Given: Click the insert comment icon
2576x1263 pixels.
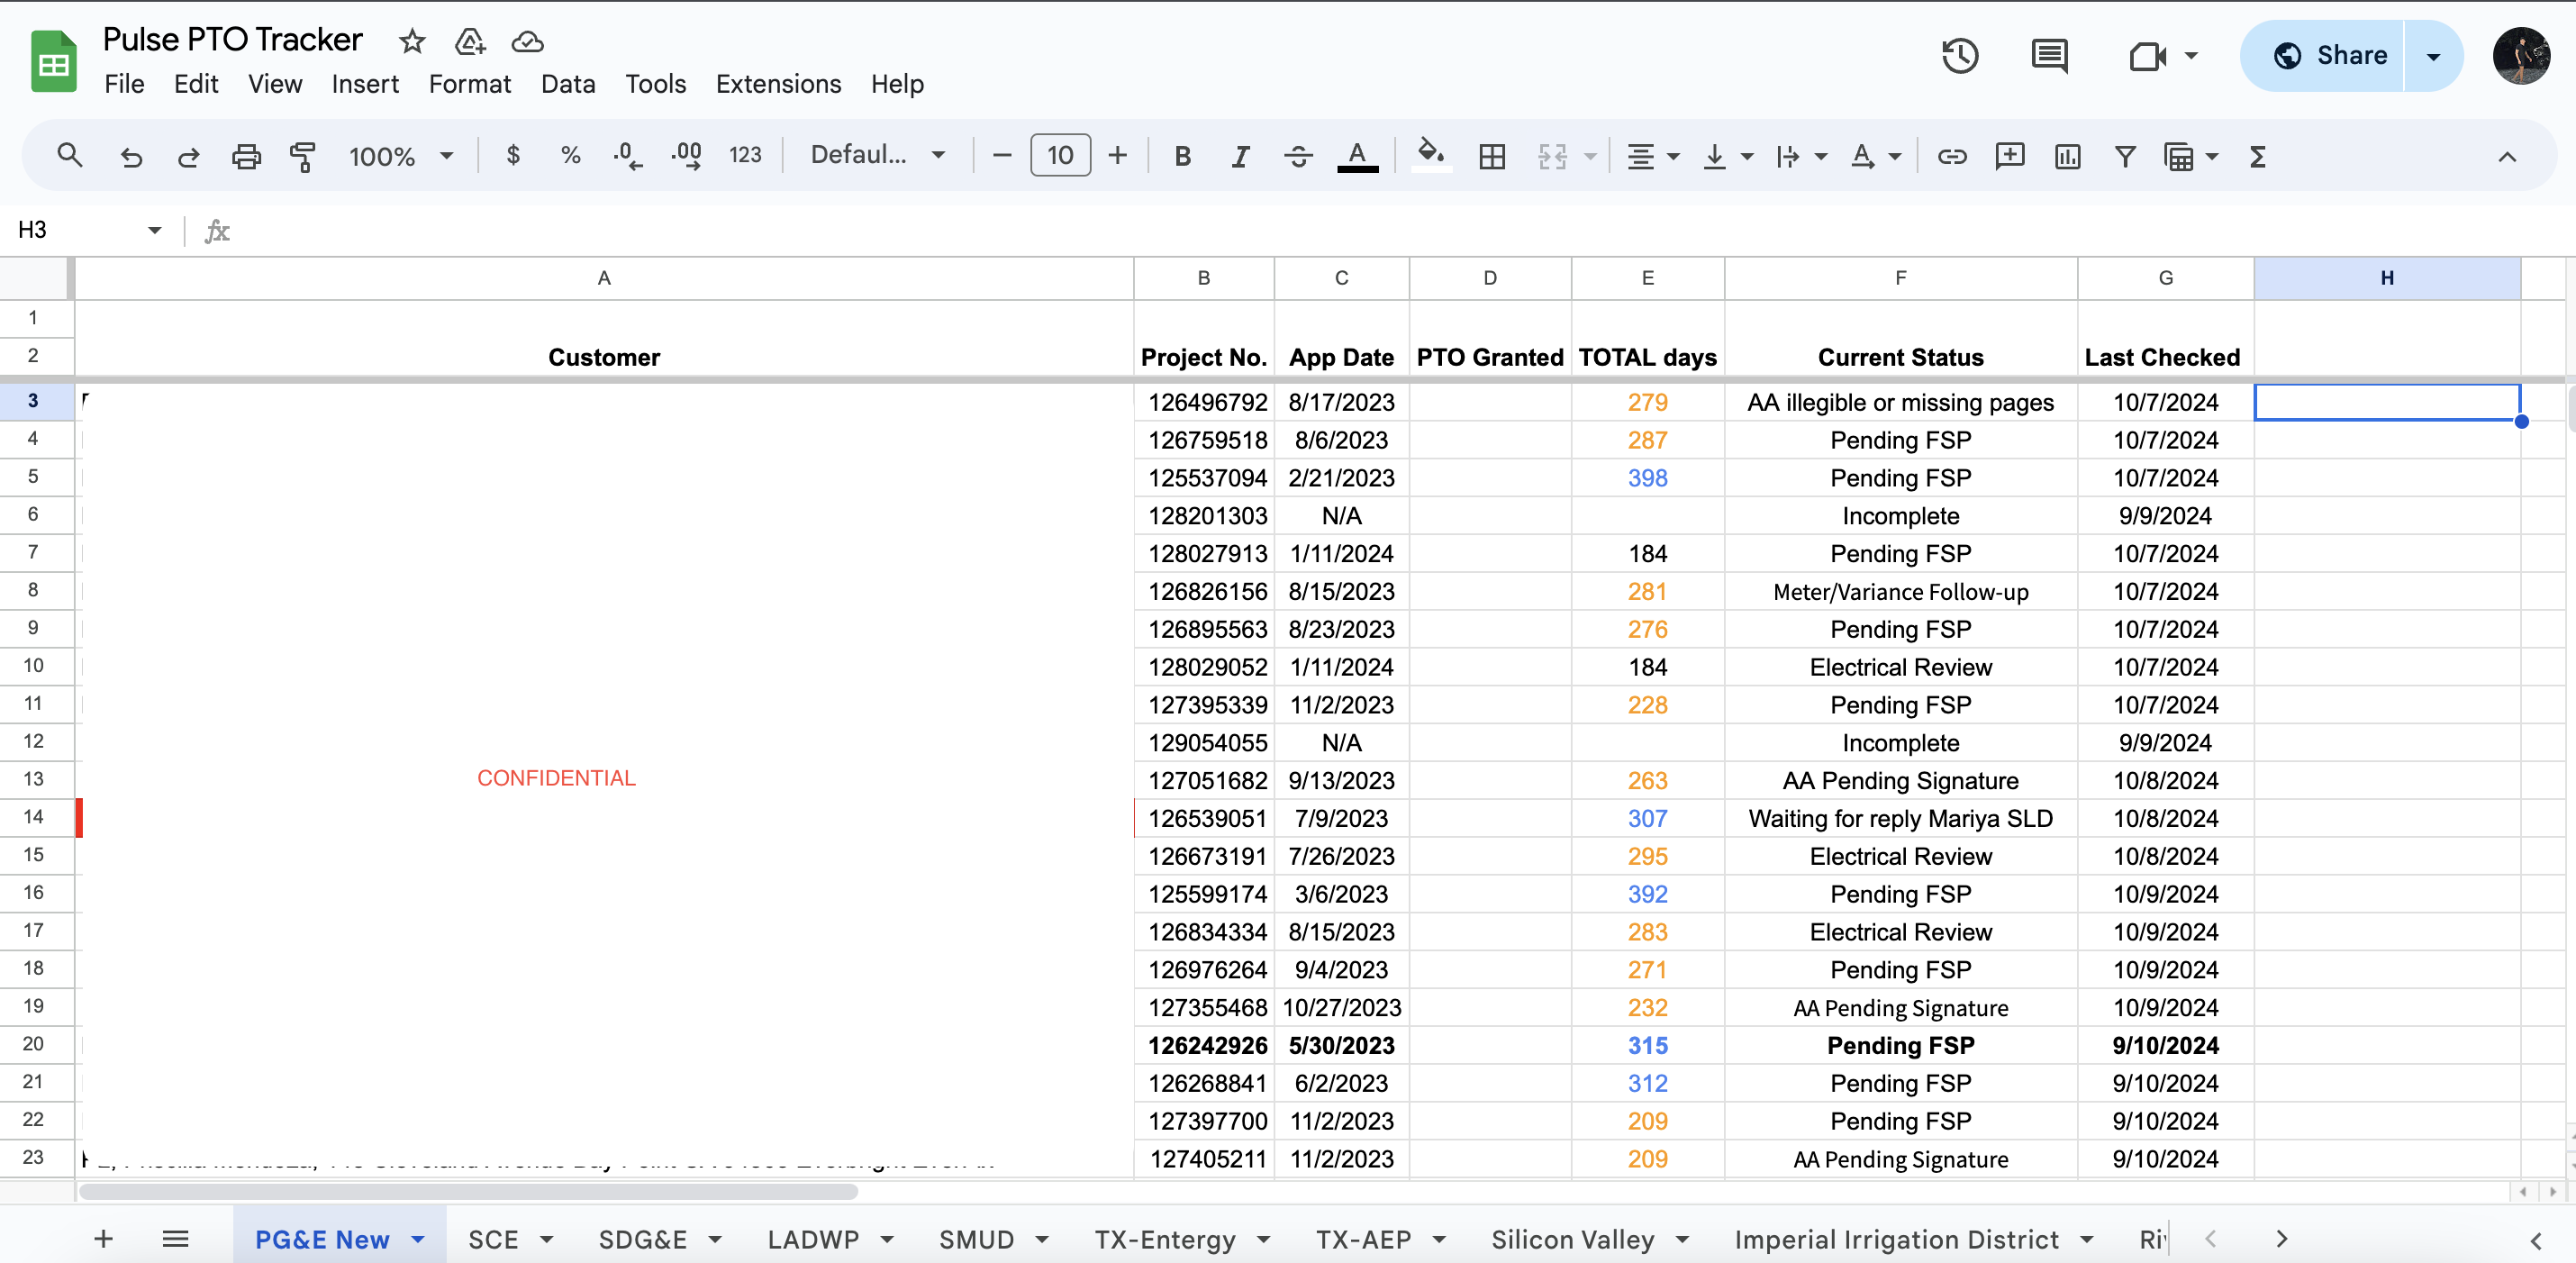Looking at the screenshot, I should click(x=2009, y=155).
